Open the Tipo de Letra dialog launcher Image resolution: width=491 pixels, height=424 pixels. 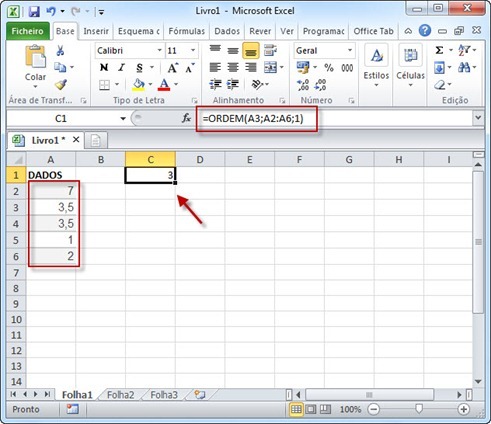(x=194, y=100)
